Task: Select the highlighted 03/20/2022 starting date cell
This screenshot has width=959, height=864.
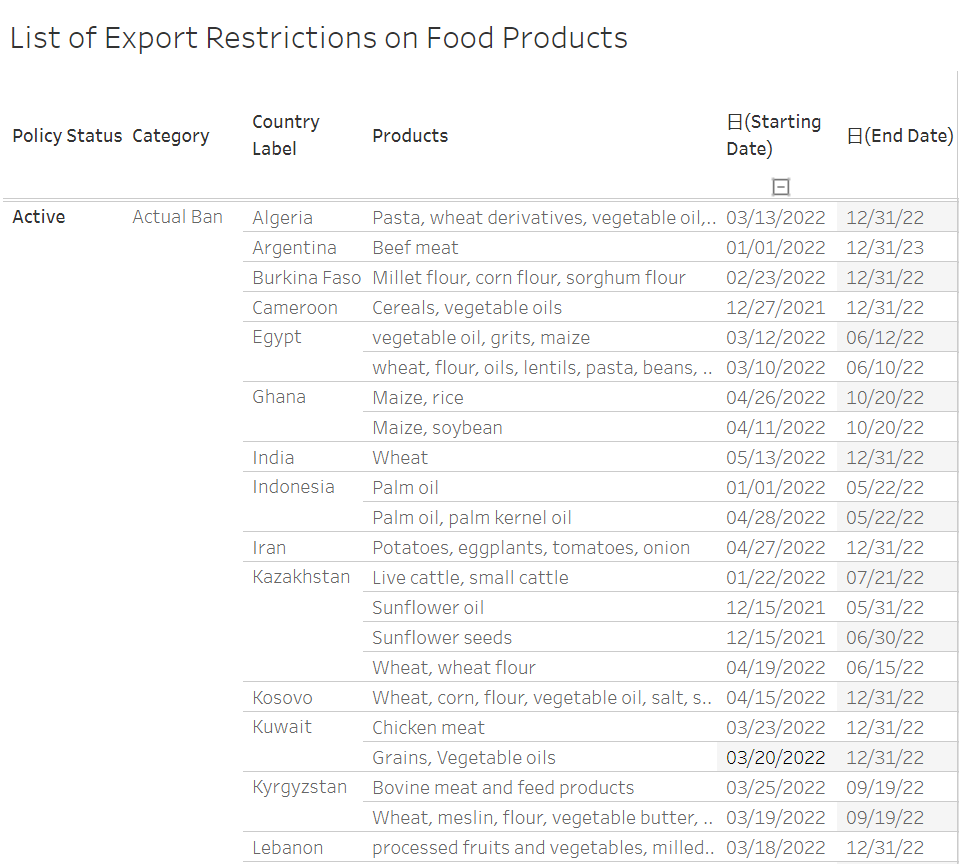Action: point(776,758)
